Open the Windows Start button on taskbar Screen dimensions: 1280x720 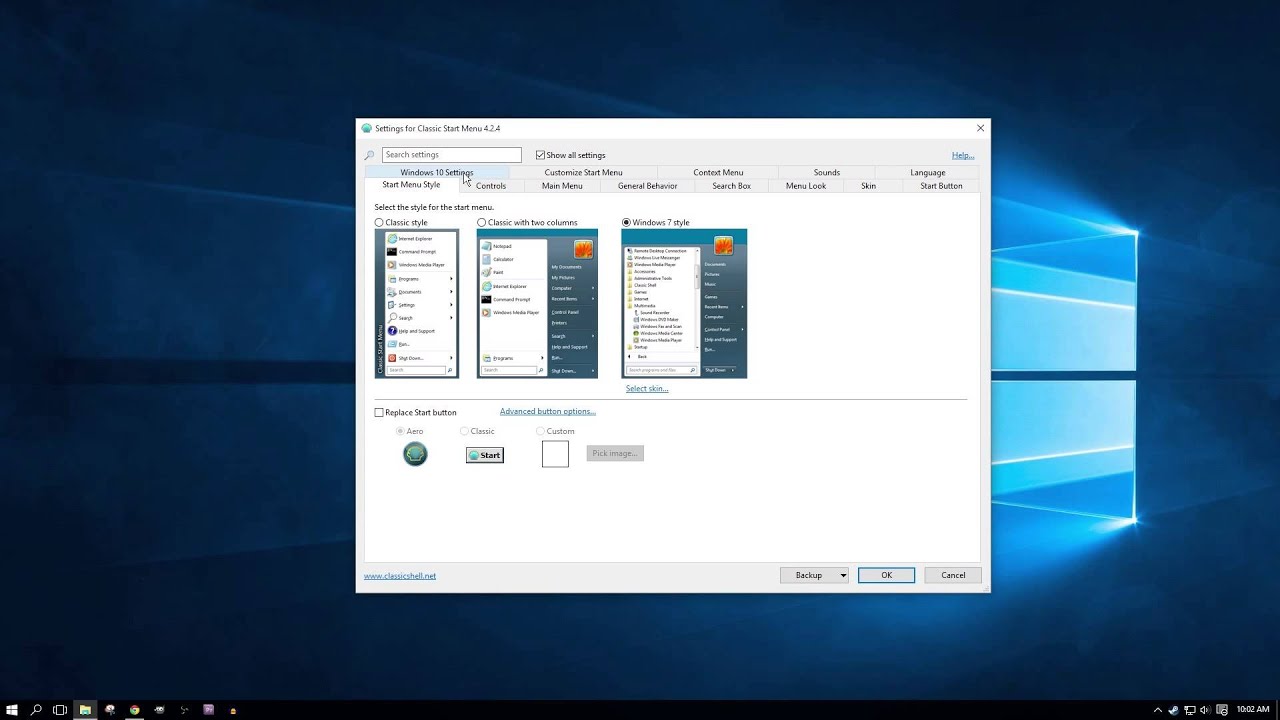11,710
